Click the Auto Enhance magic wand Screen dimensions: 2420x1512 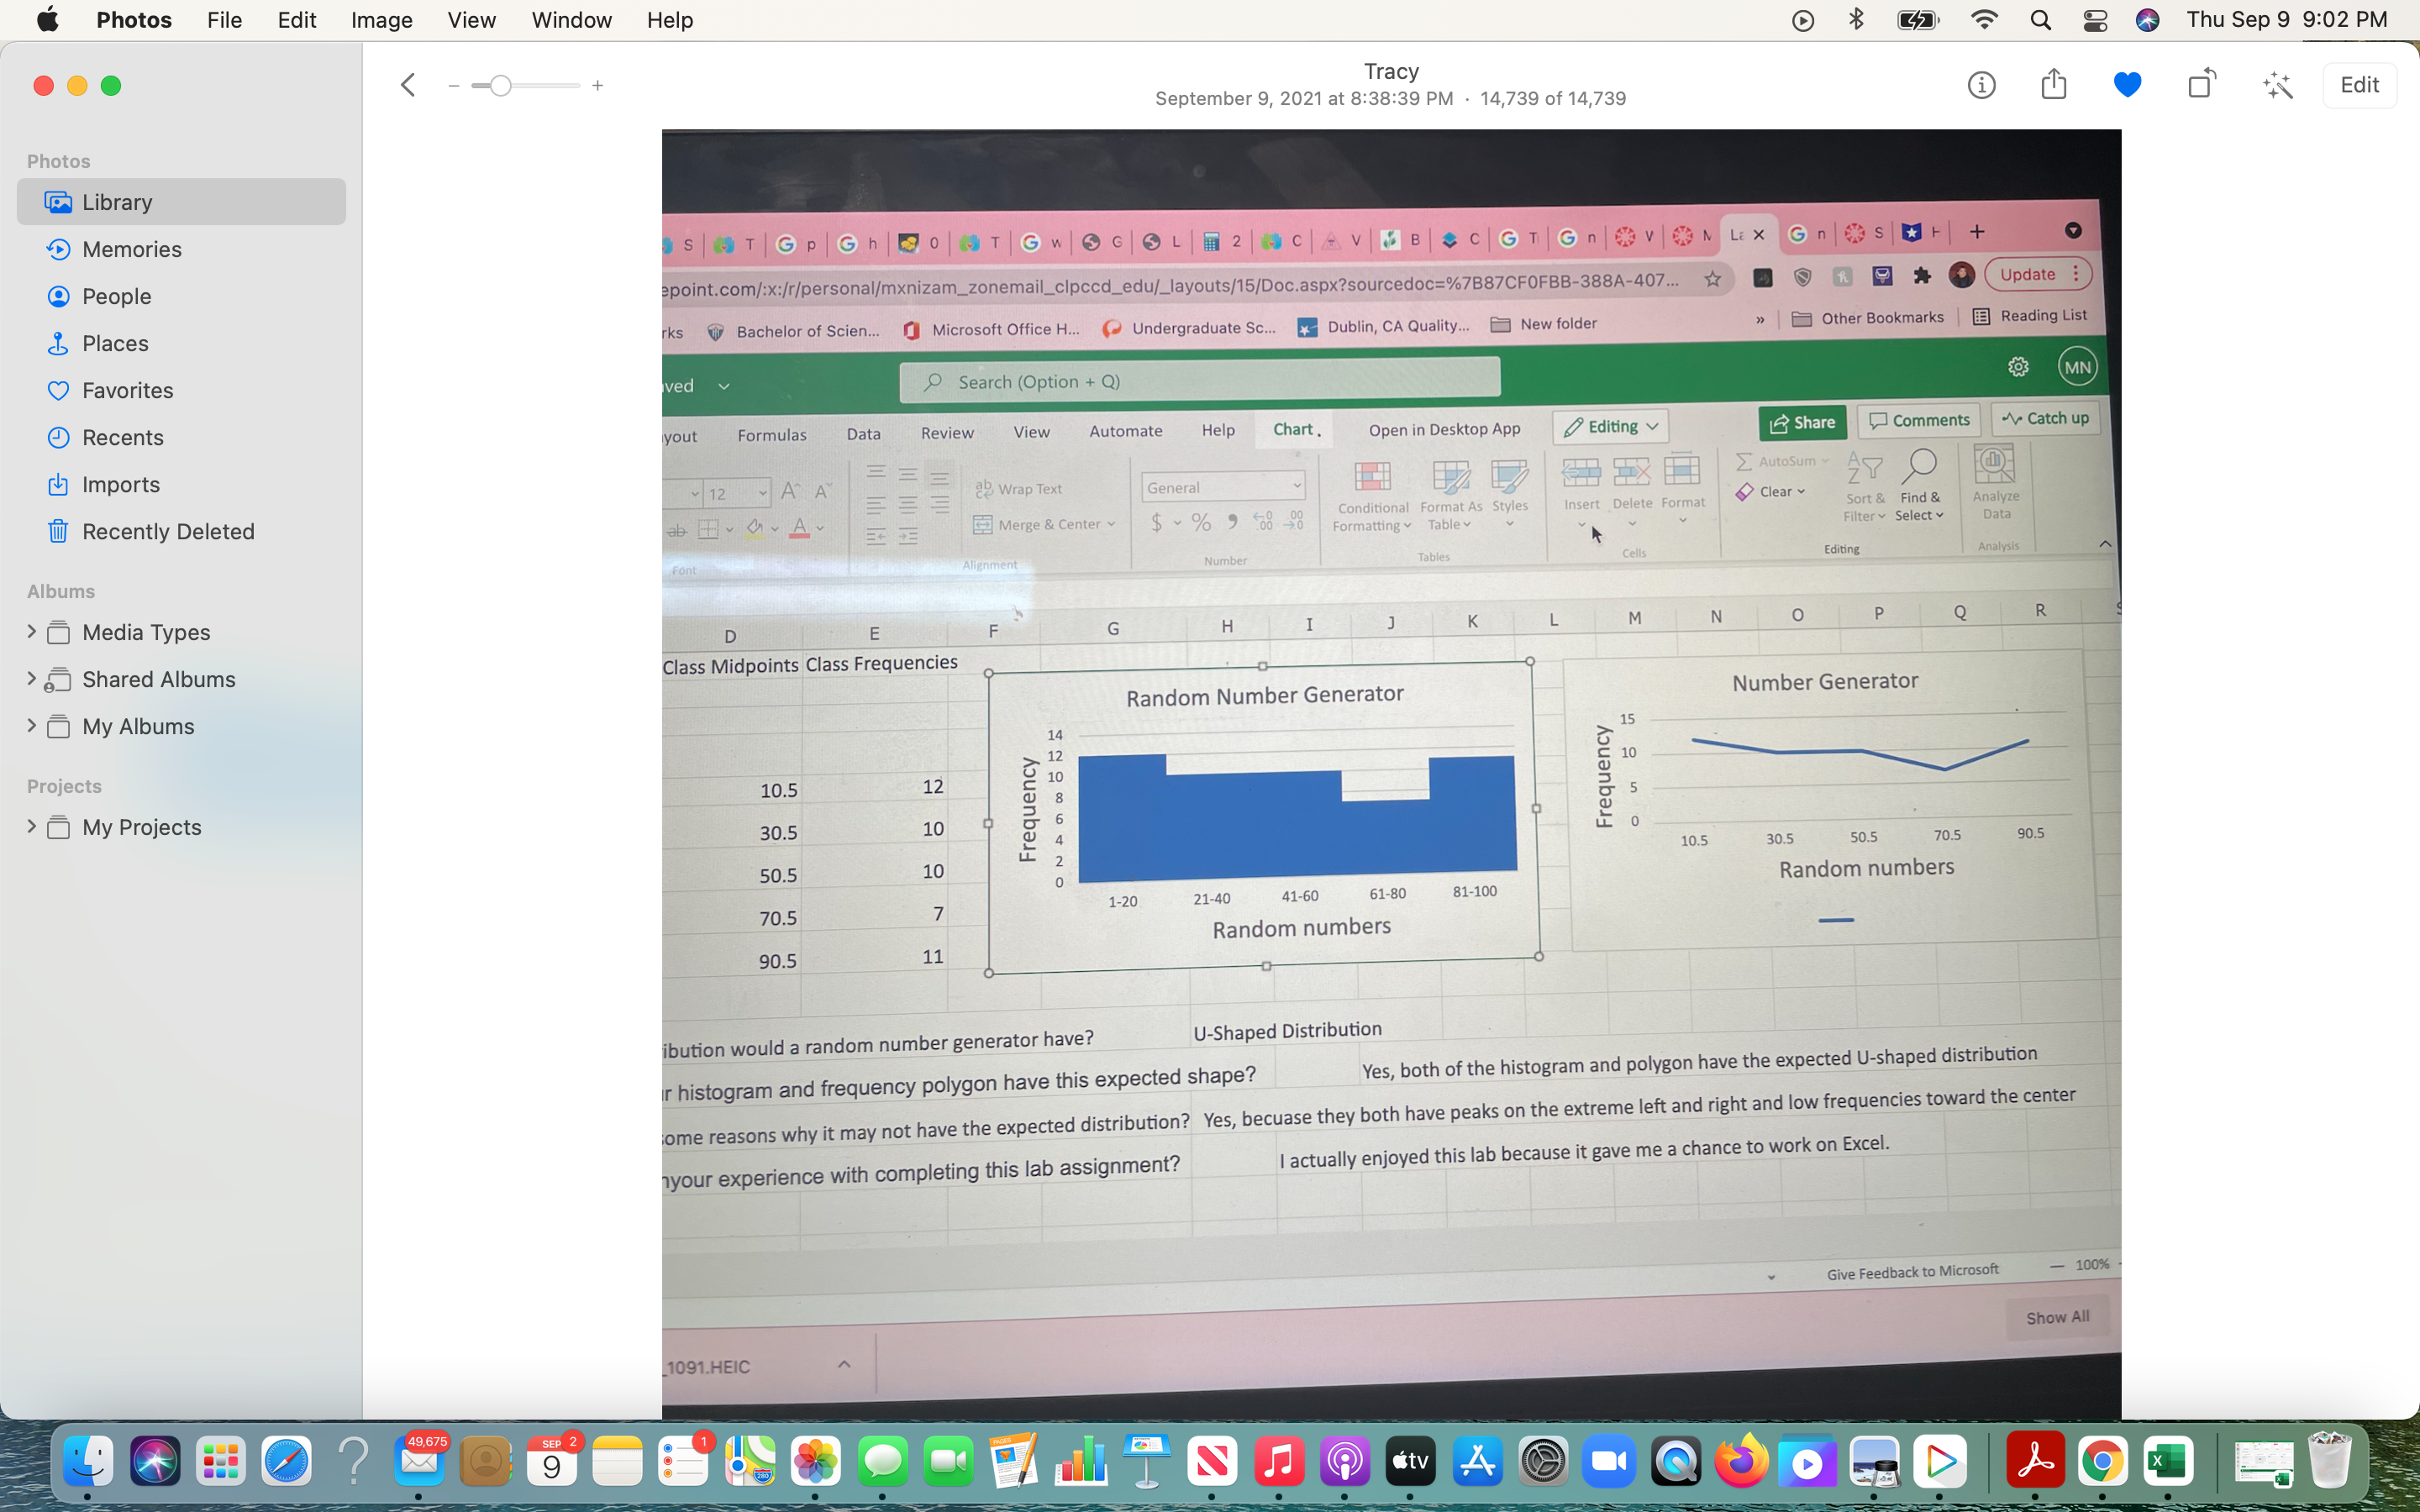click(2277, 85)
